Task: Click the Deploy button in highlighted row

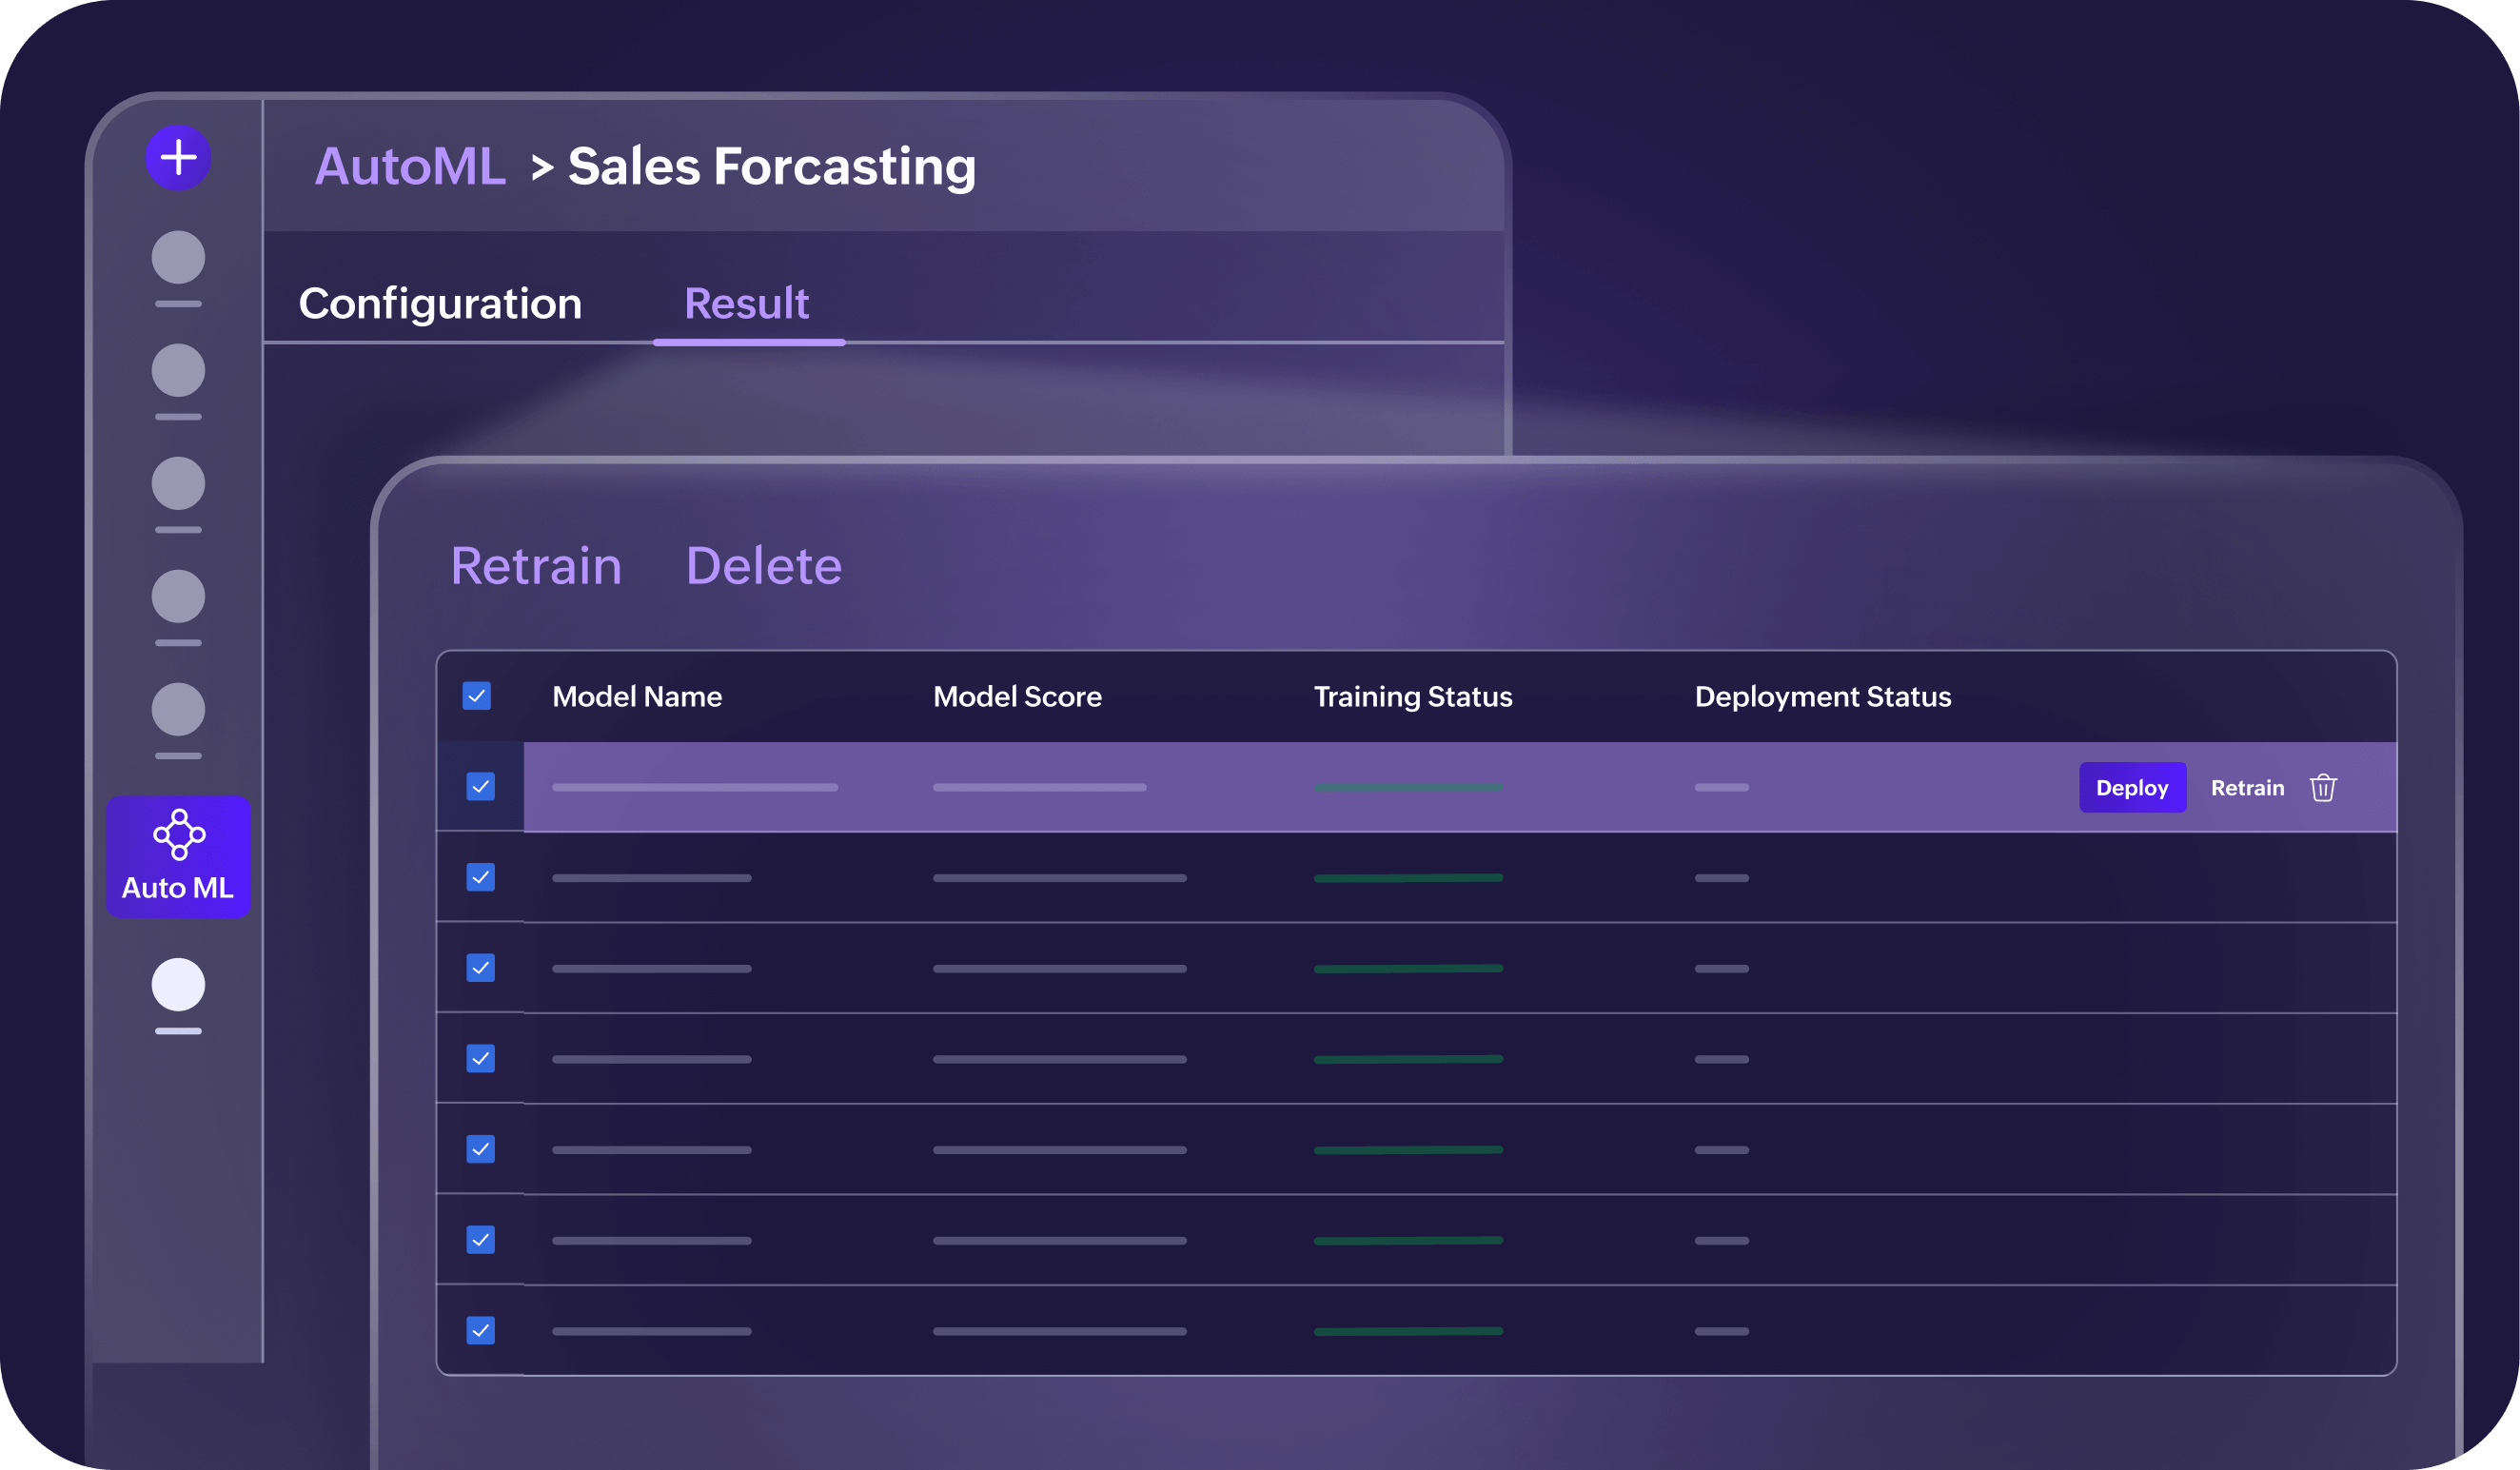Action: click(x=2133, y=787)
